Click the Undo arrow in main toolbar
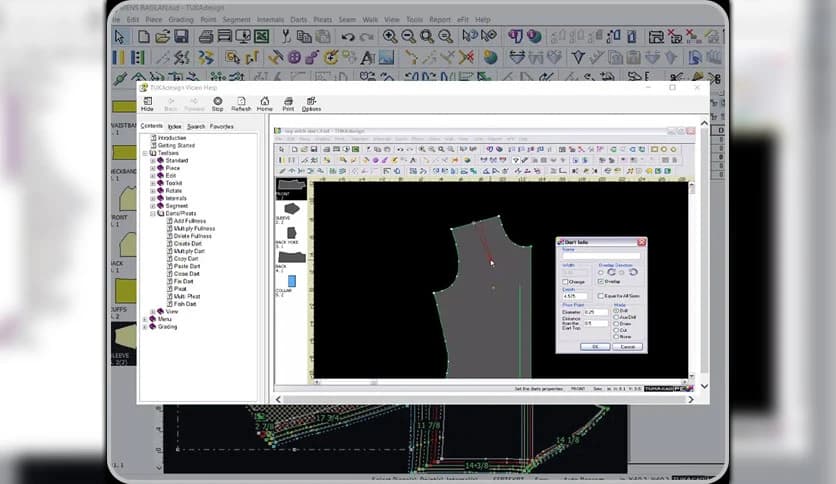This screenshot has width=836, height=484. pos(346,36)
